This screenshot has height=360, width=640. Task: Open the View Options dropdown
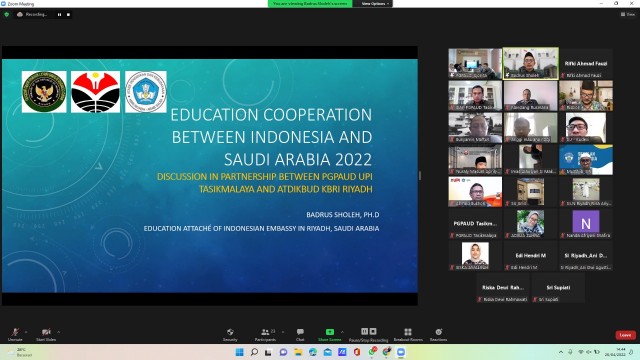pyautogui.click(x=375, y=4)
